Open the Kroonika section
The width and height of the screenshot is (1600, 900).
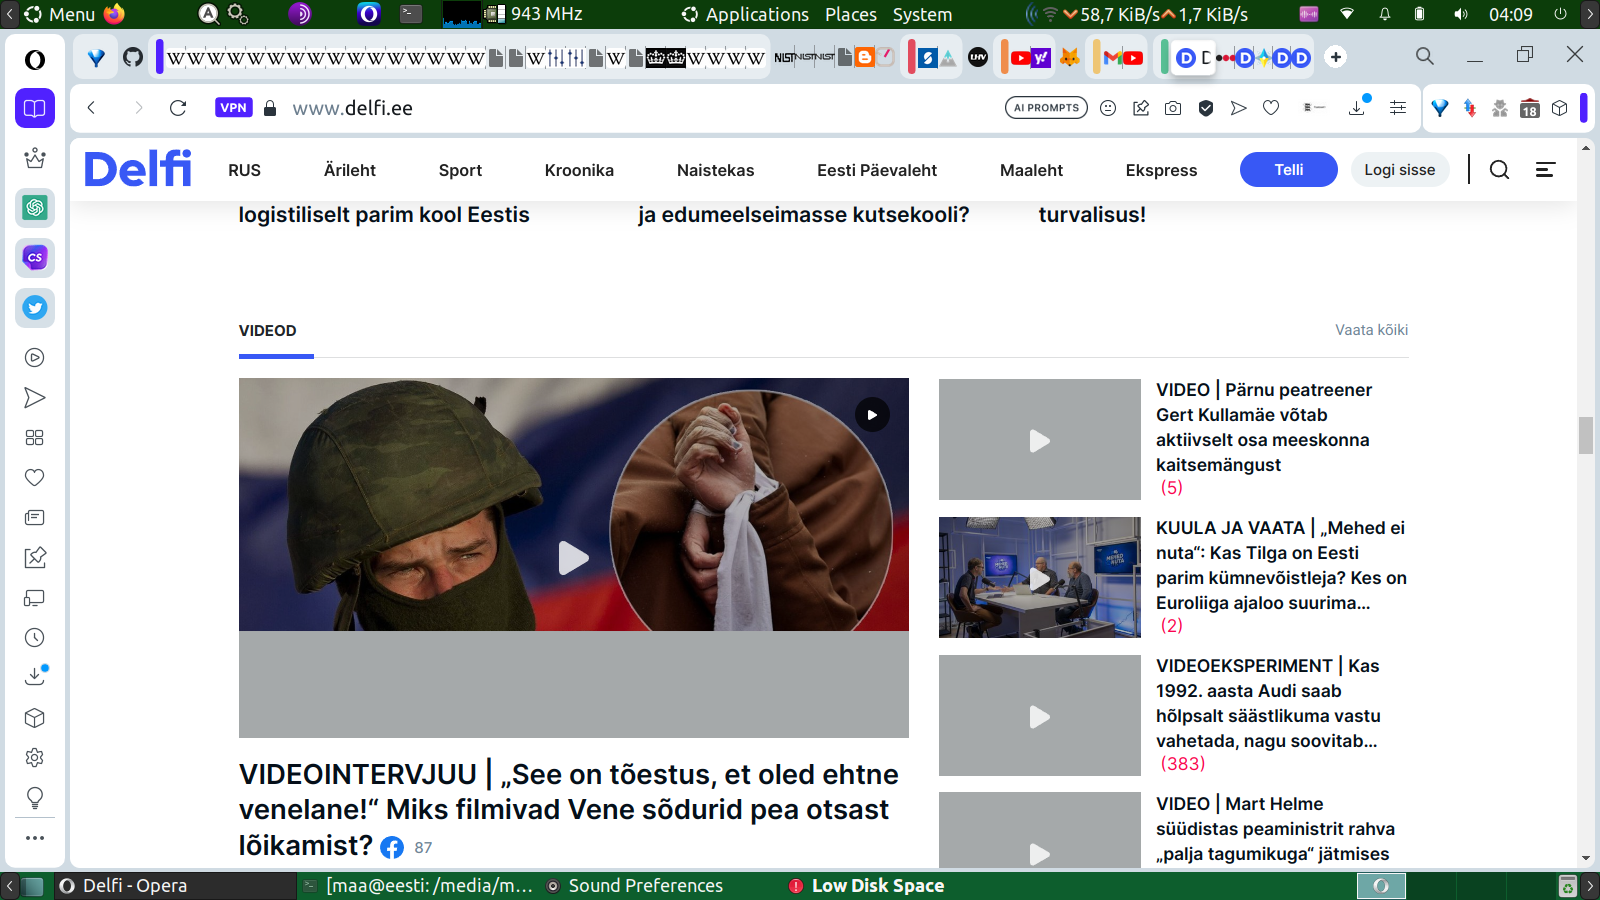pyautogui.click(x=579, y=170)
